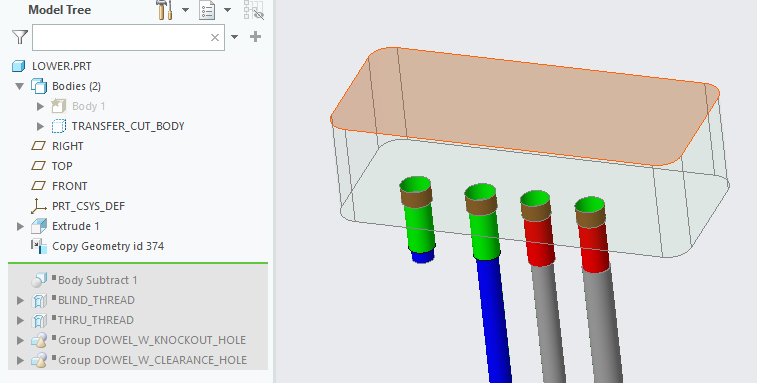Click the filter funnel icon
Screen dimensions: 757x383
pos(20,37)
